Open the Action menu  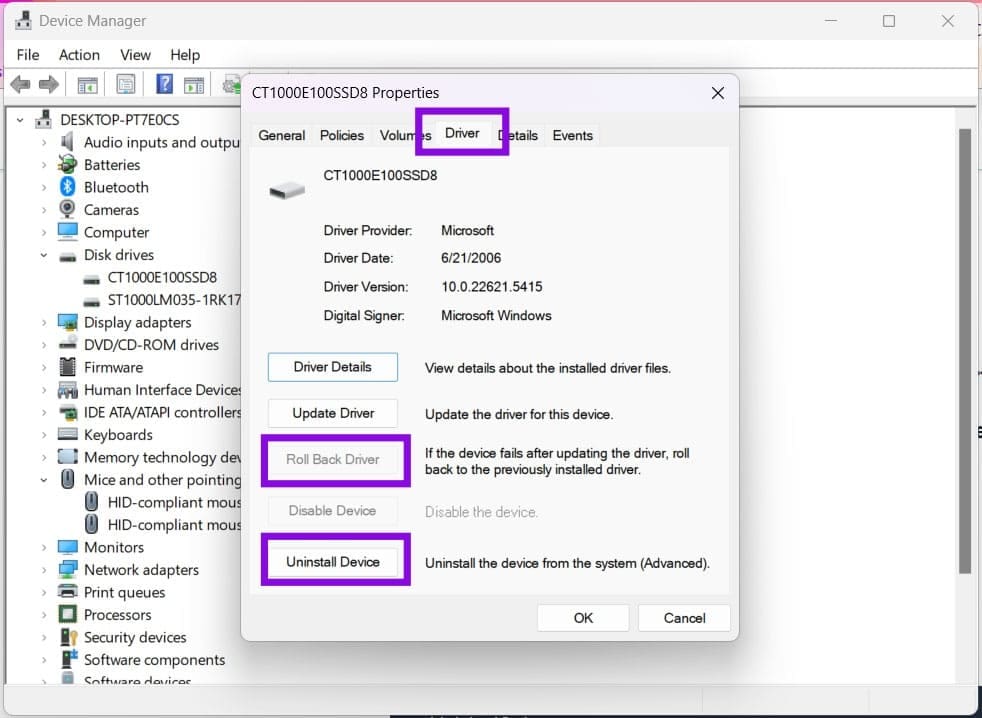80,55
